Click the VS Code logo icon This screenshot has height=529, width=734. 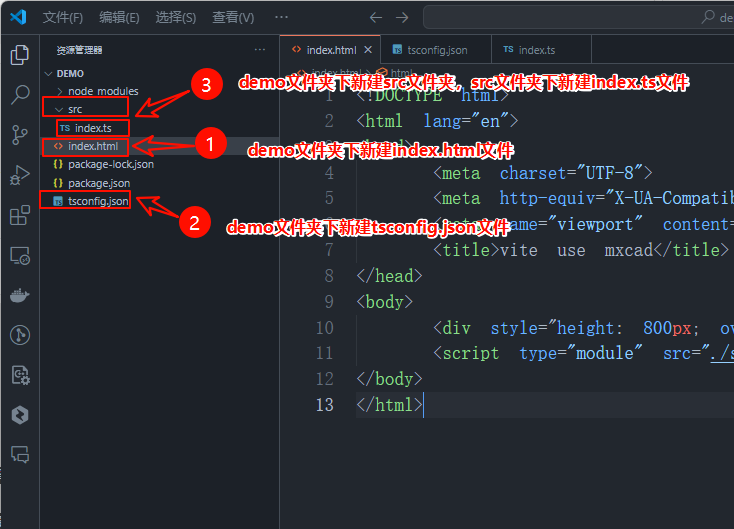[17, 17]
